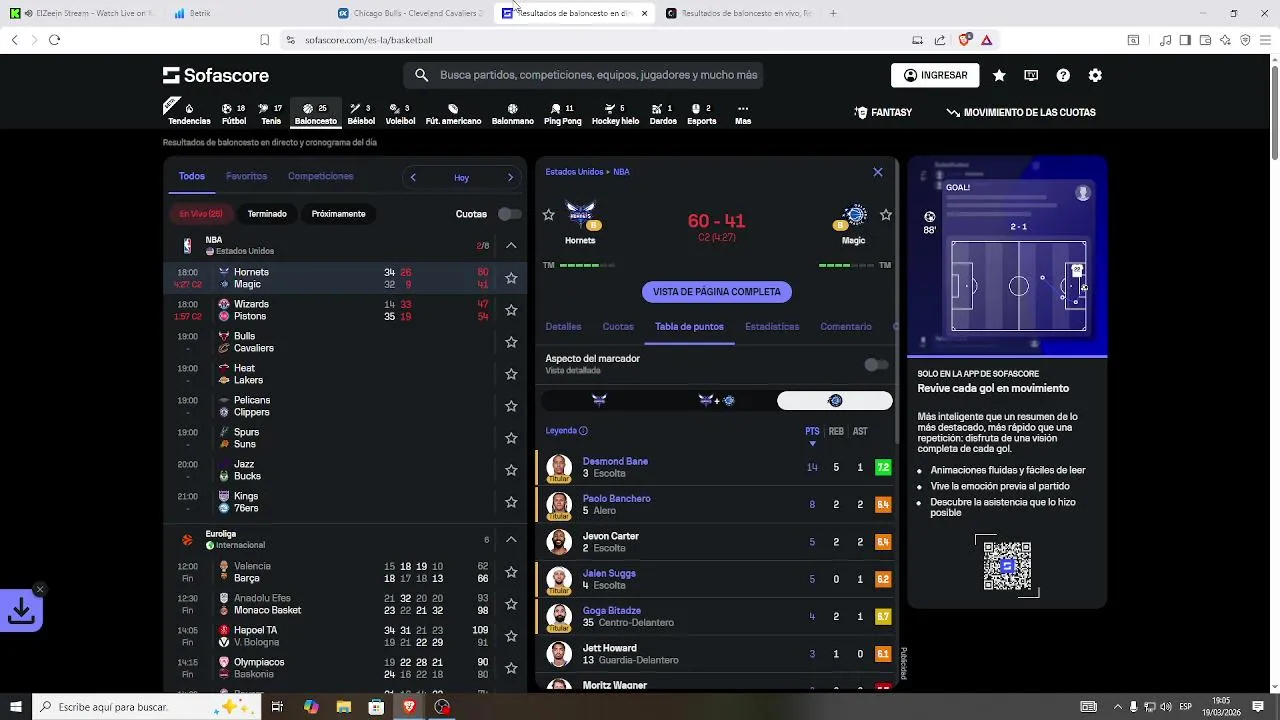Select Terminado filter chip
Image resolution: width=1280 pixels, height=720 pixels.
267,214
